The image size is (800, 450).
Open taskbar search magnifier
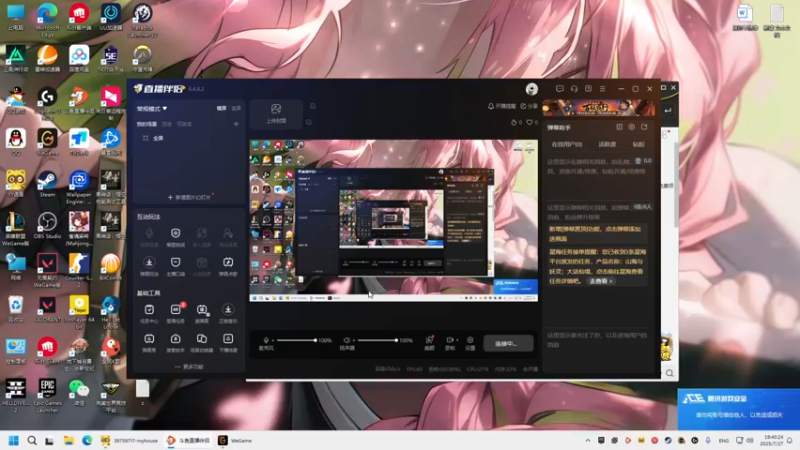pos(32,440)
